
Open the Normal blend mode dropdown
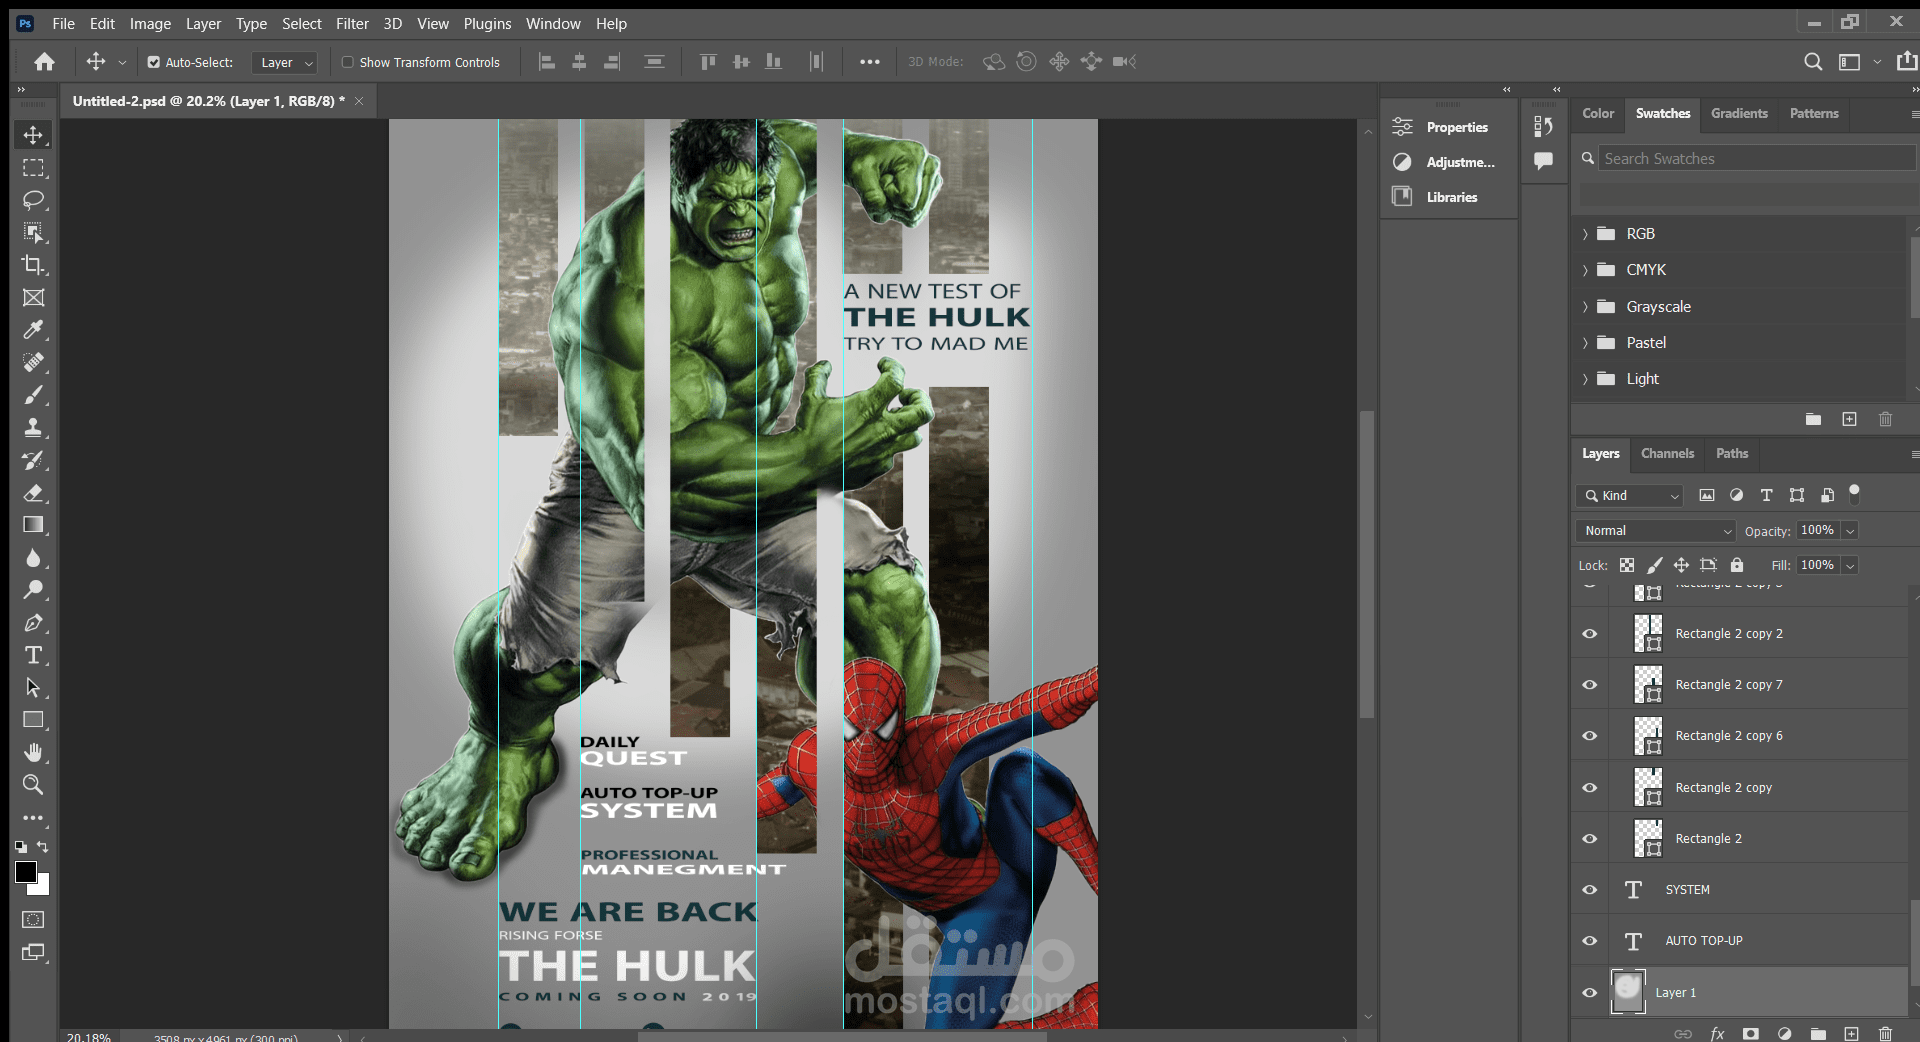tap(1655, 531)
